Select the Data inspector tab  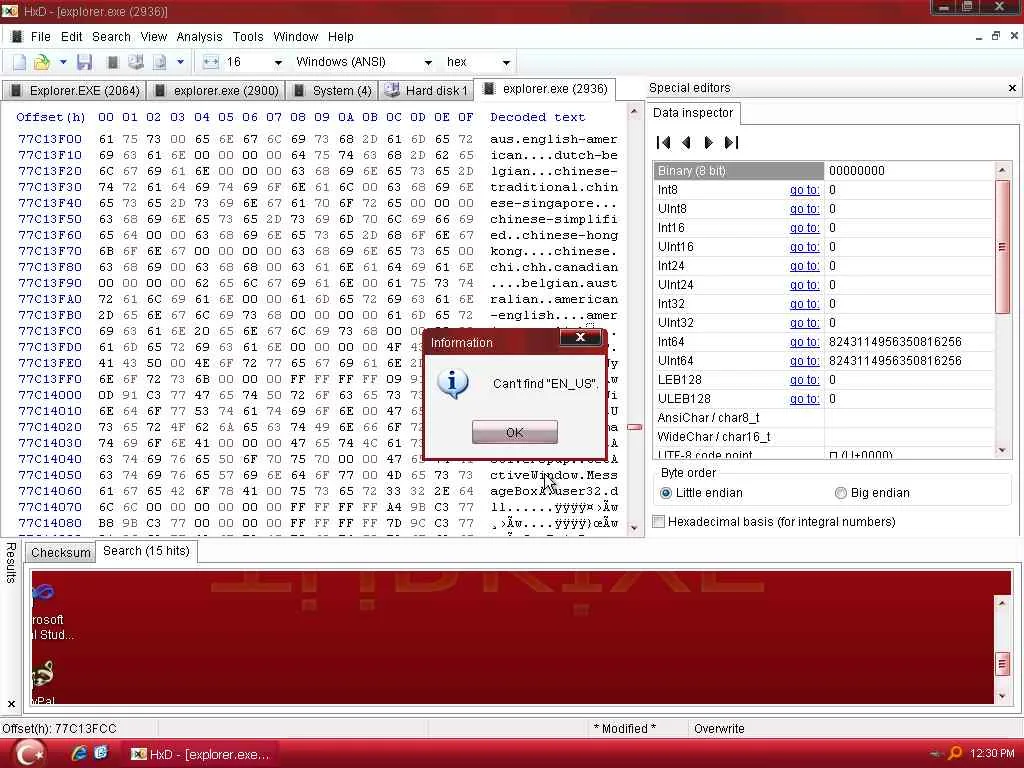coord(693,112)
